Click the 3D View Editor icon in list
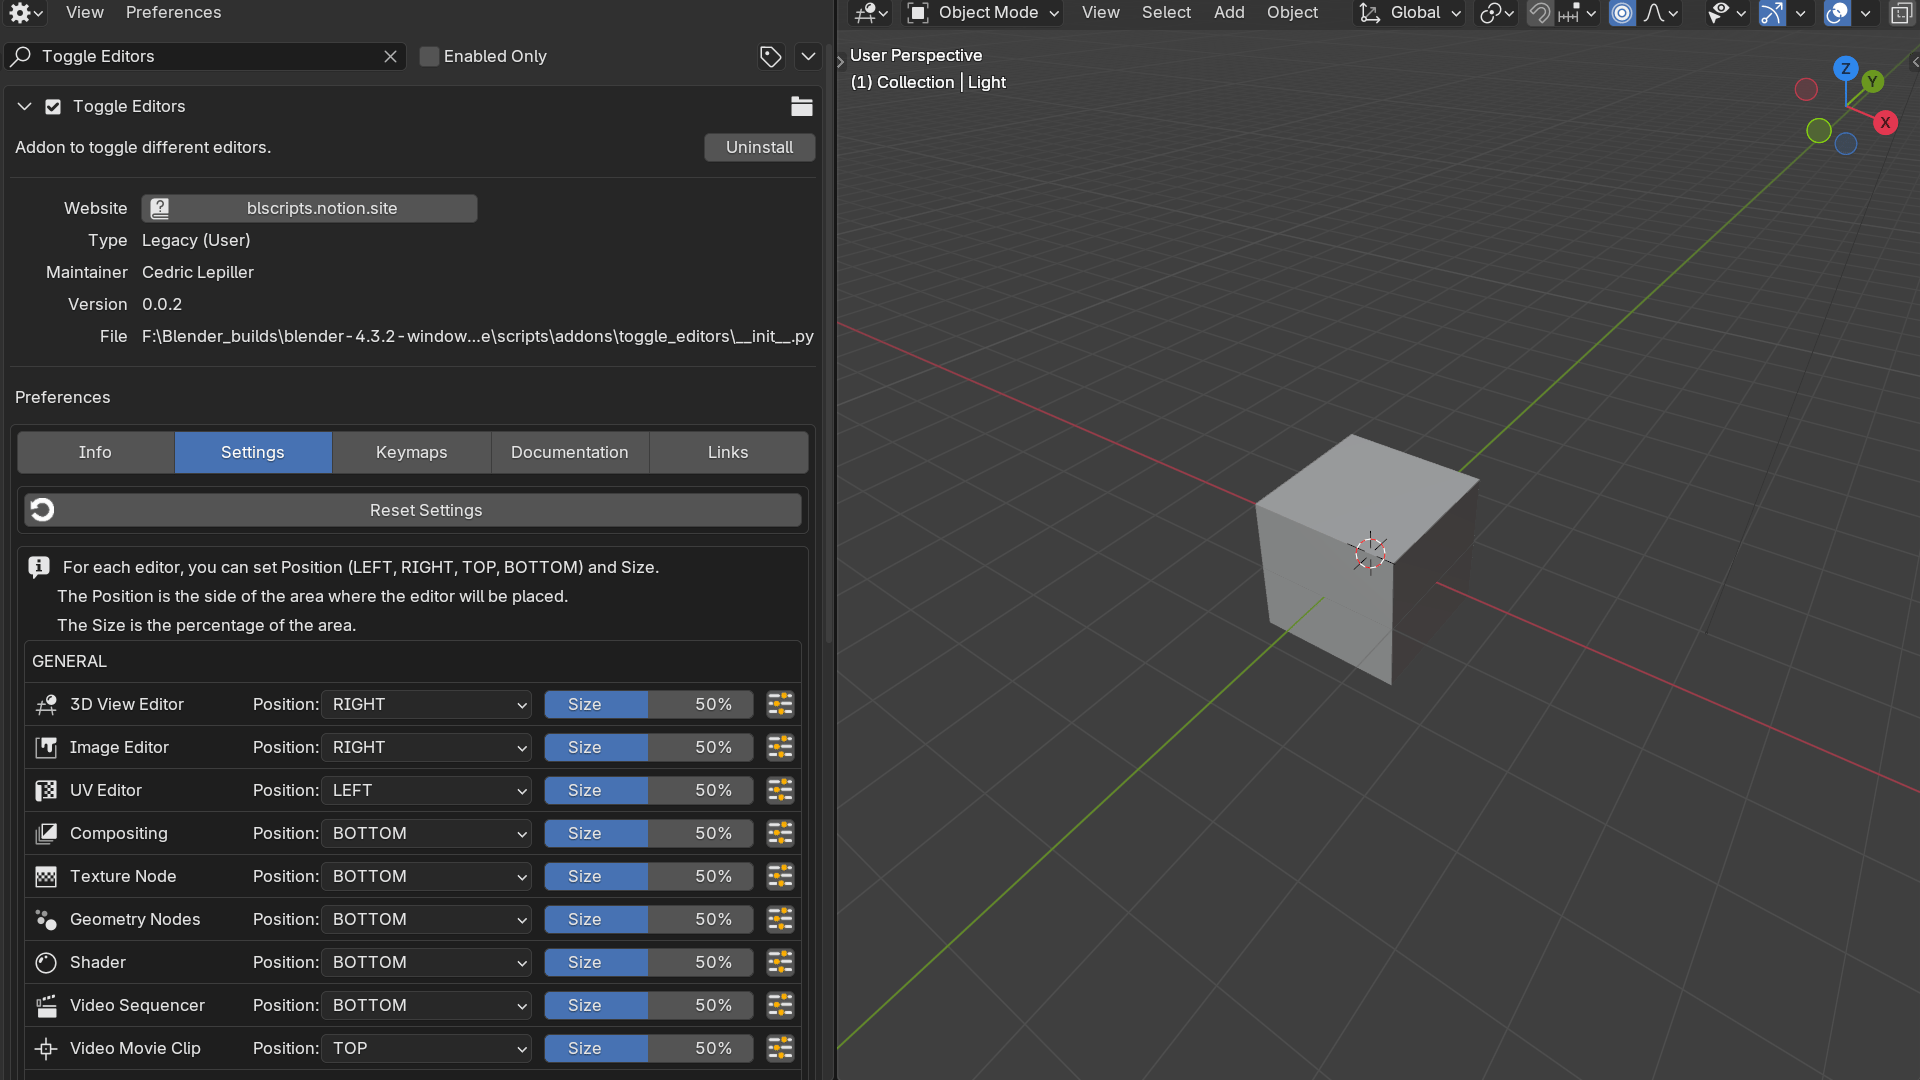 point(46,705)
